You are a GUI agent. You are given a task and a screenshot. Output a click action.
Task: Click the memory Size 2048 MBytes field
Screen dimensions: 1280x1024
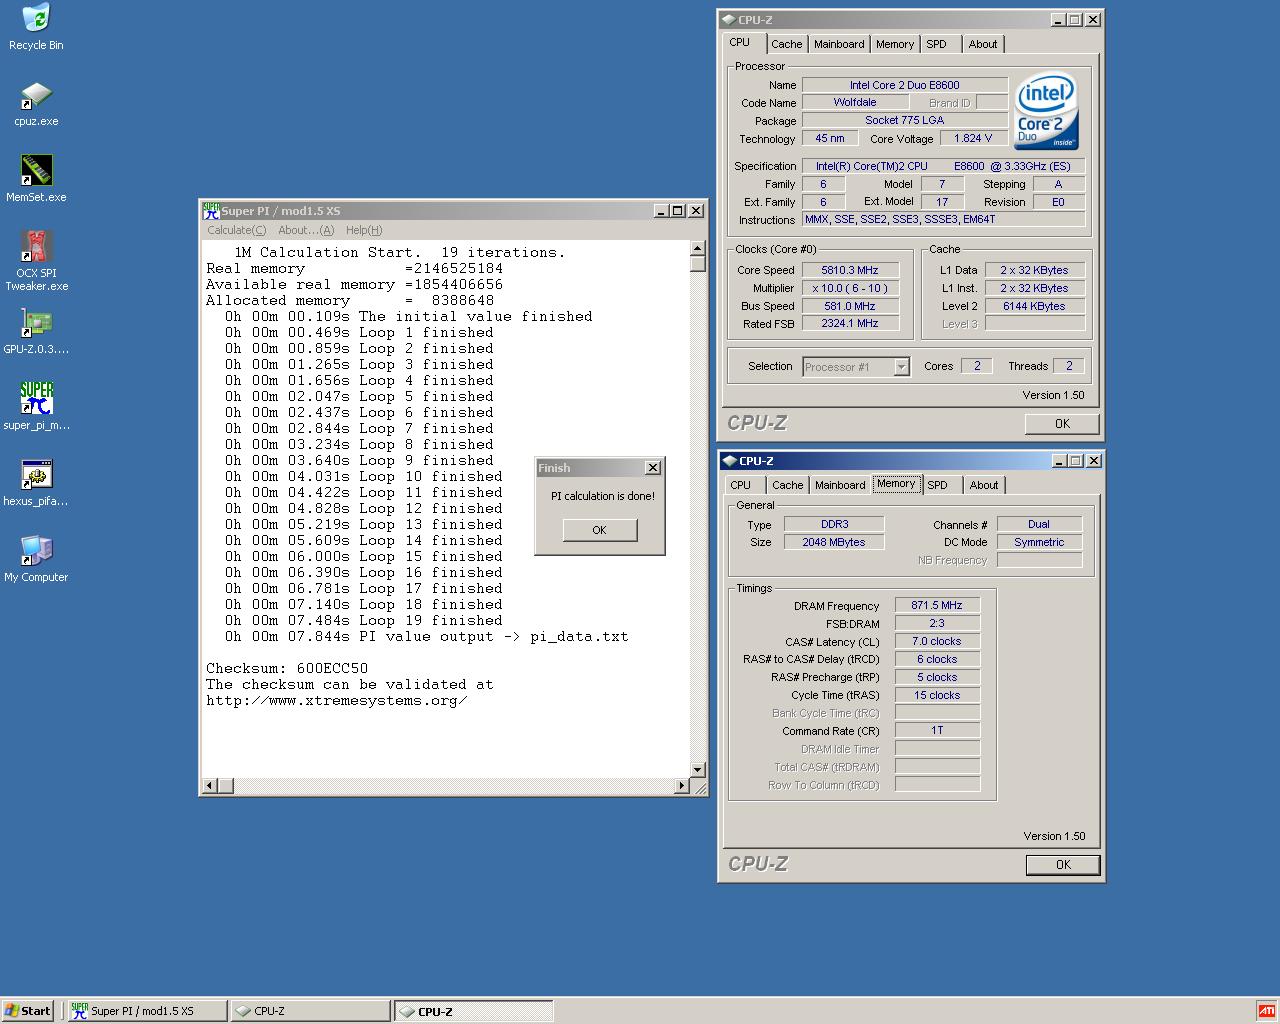pos(834,542)
